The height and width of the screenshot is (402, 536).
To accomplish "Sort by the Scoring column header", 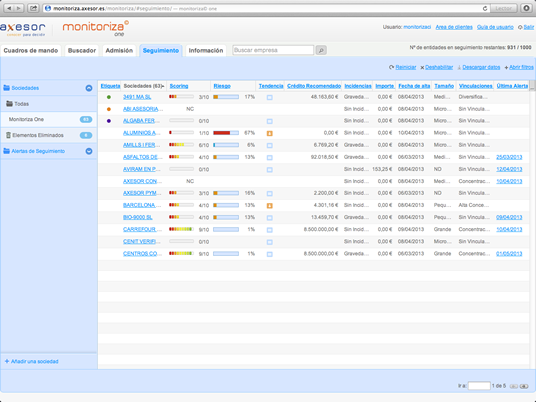I will [179, 86].
